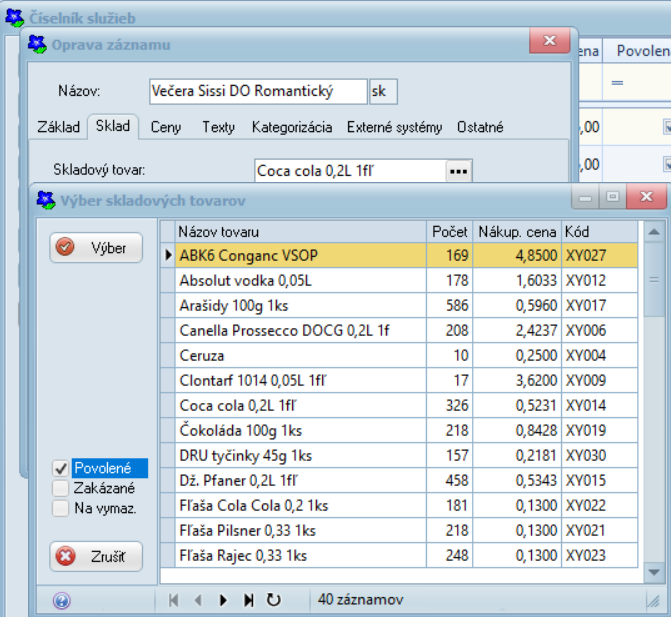
Task: Click the XY004 code cell
Action: click(600, 356)
